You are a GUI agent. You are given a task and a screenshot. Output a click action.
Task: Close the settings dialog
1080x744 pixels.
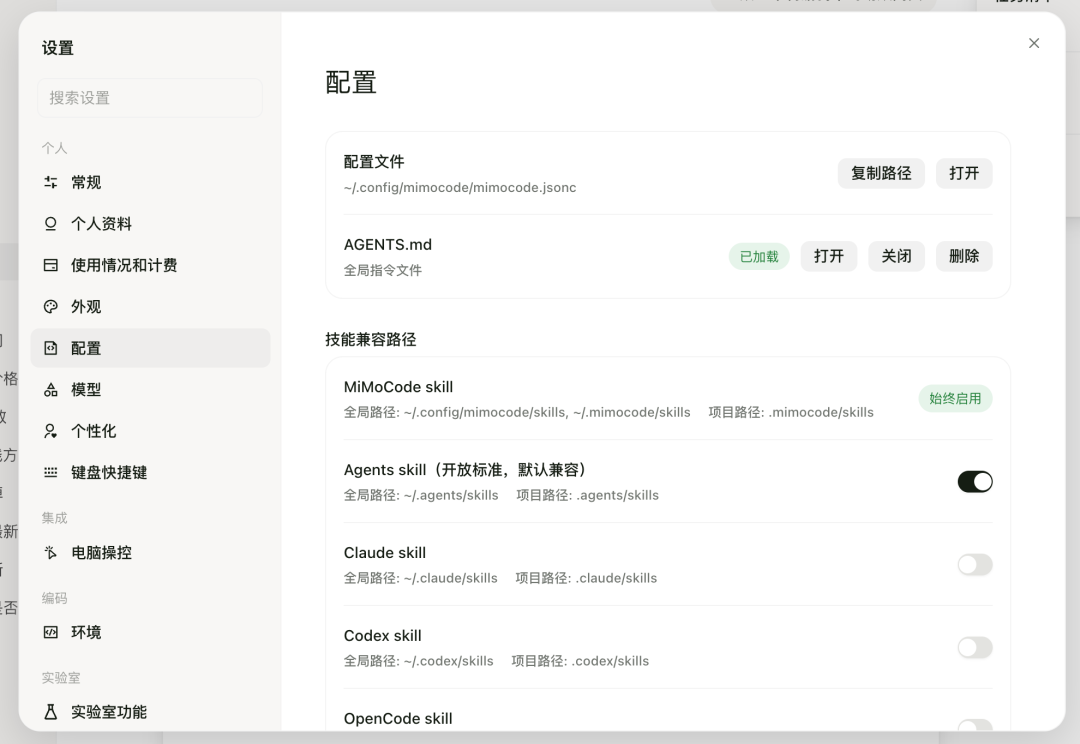[1034, 43]
